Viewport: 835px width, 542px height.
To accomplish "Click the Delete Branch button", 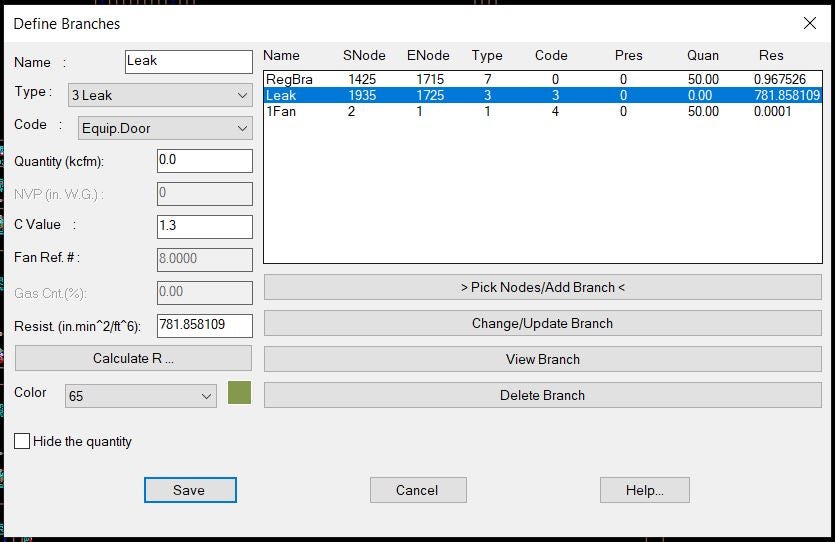I will [x=543, y=395].
